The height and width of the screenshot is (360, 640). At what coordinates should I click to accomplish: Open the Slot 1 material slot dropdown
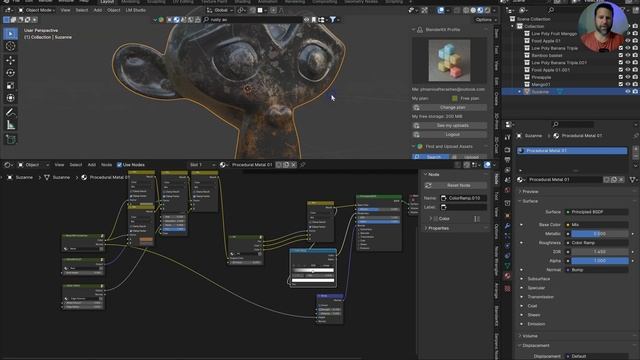click(202, 165)
